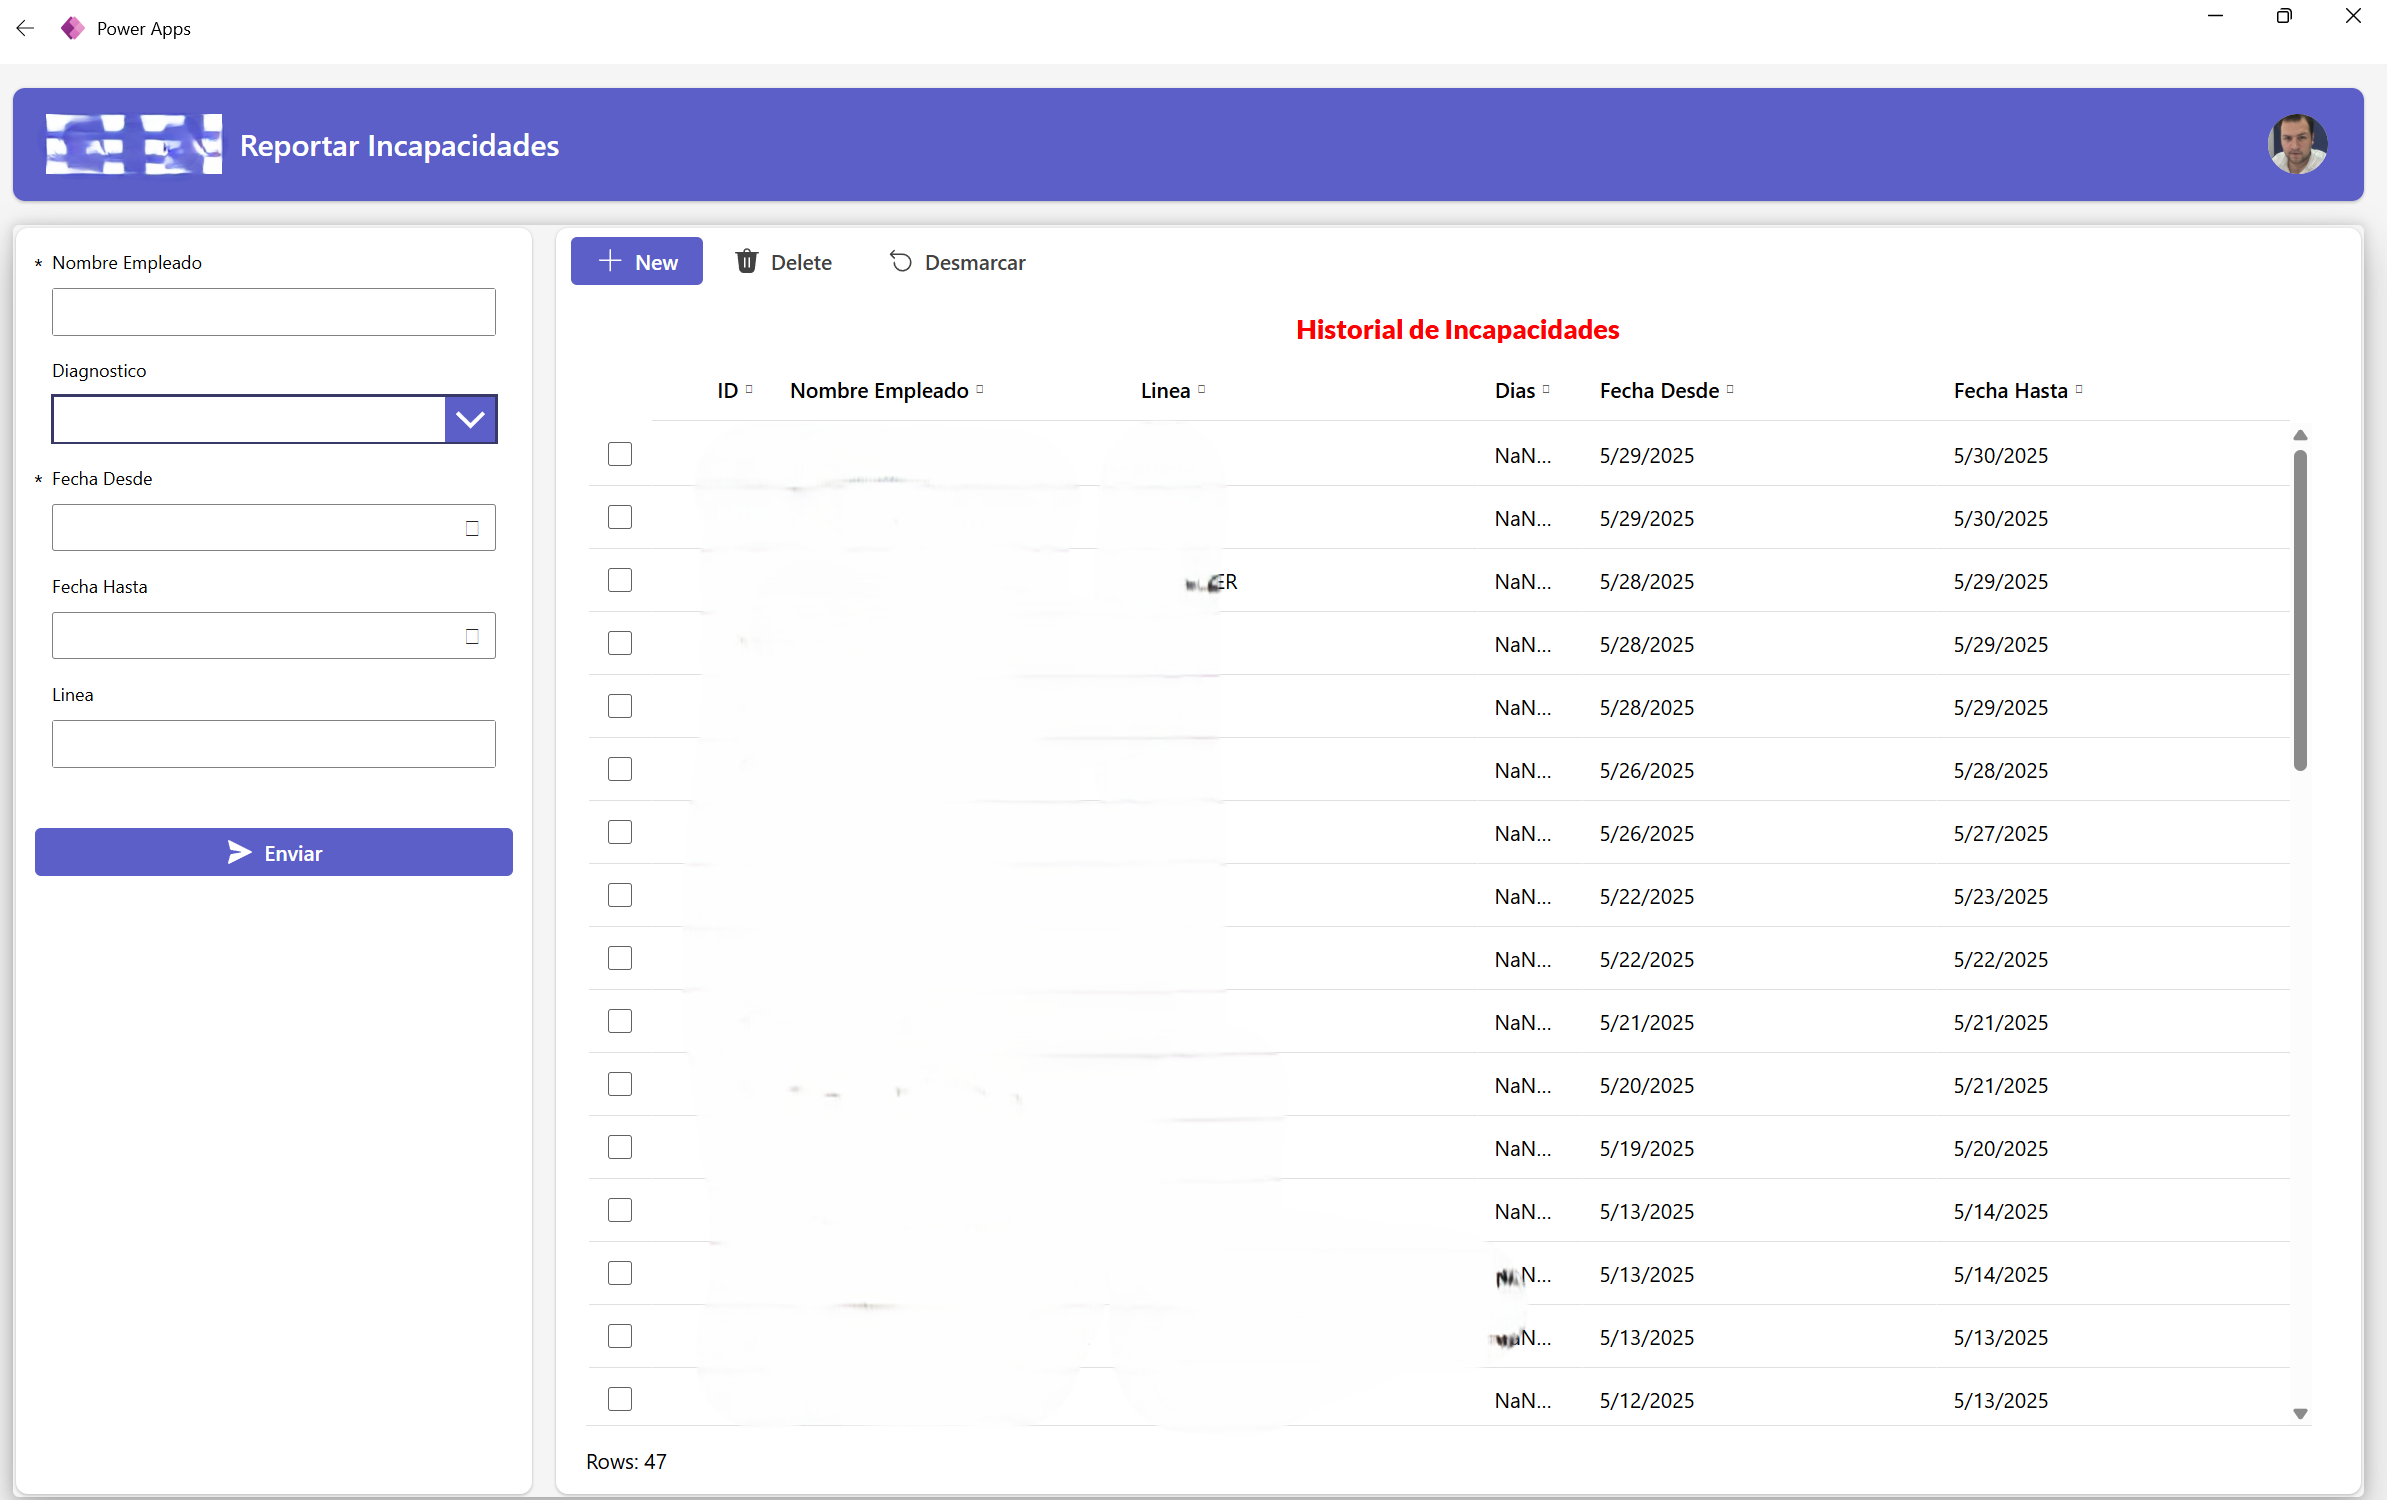Sort by the ID column icon
The width and height of the screenshot is (2387, 1500).
click(x=749, y=389)
